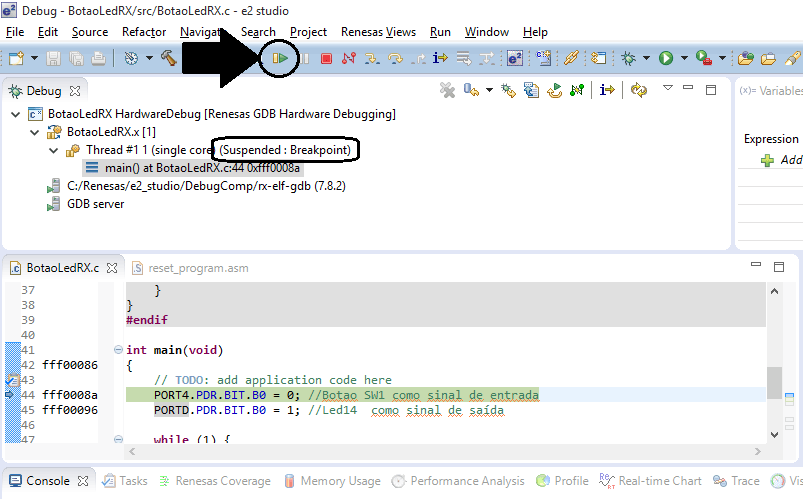Screen dimensions: 803x499
Task: Collapse the Thread #1 node
Action: click(x=53, y=150)
